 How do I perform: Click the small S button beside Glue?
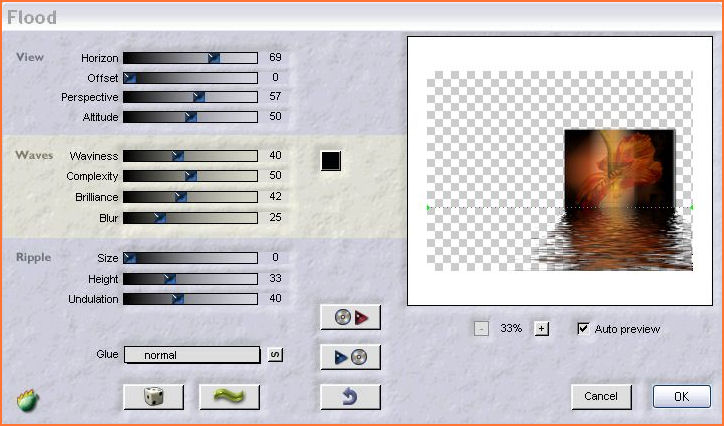[275, 354]
